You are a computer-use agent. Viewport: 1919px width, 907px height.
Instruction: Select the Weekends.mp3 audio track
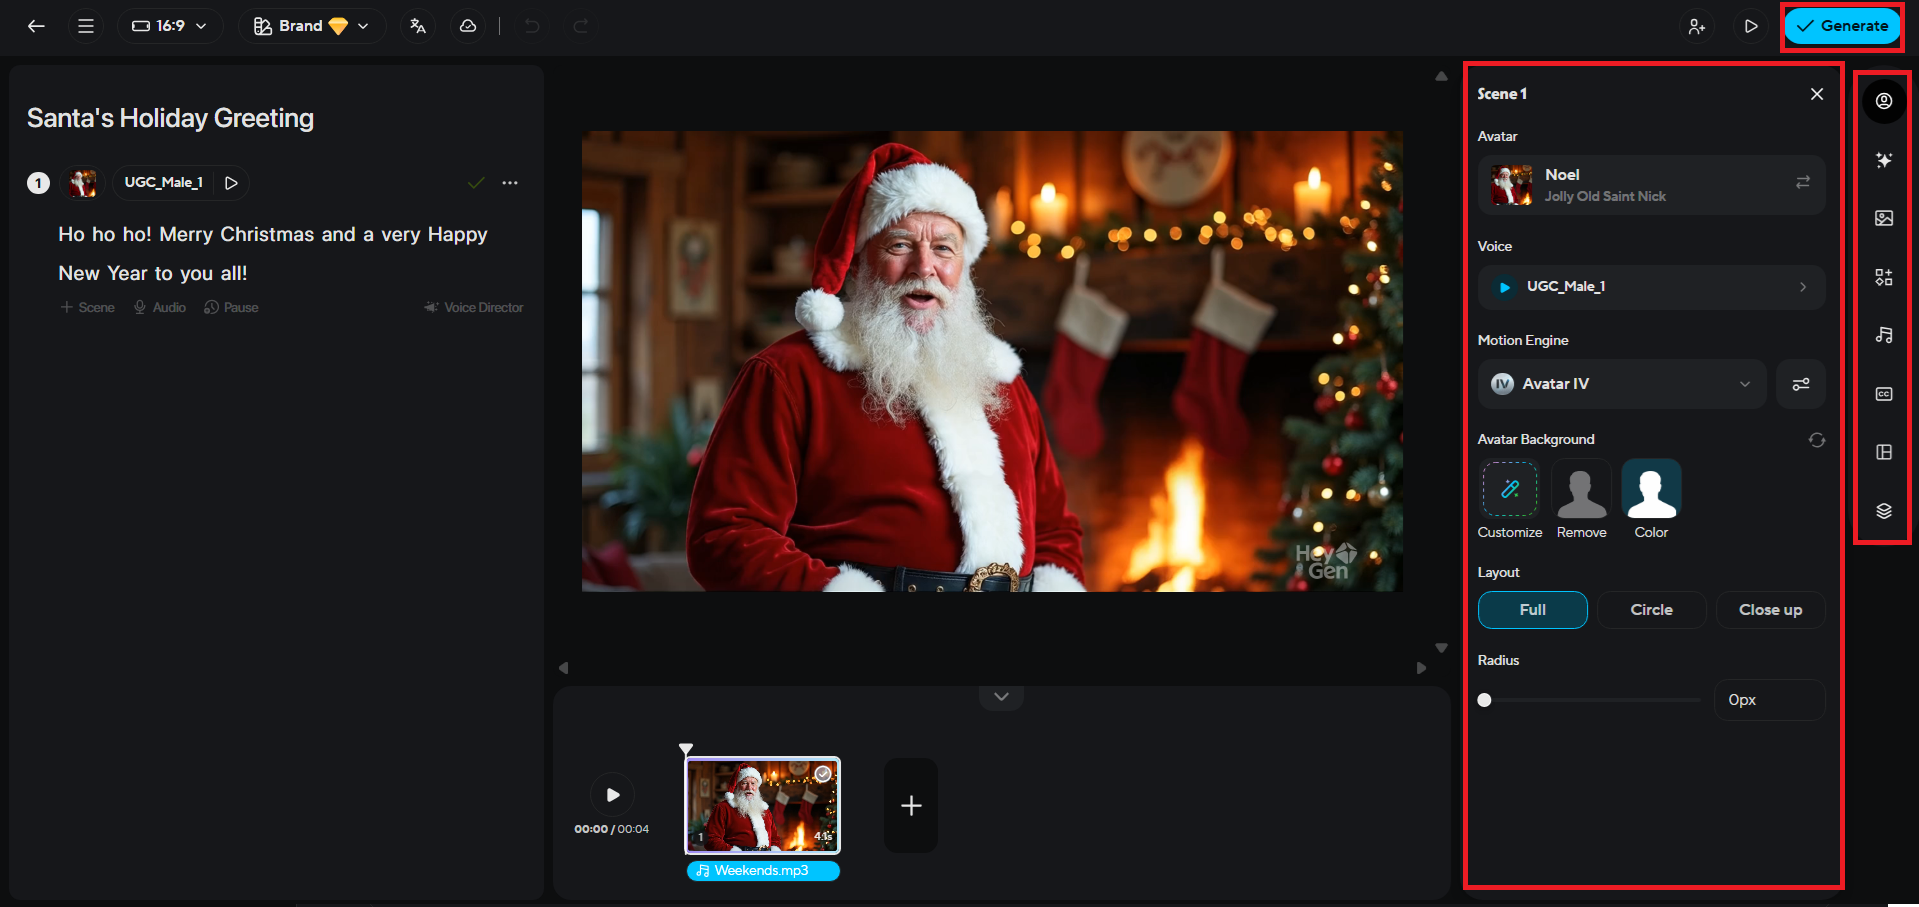click(763, 871)
